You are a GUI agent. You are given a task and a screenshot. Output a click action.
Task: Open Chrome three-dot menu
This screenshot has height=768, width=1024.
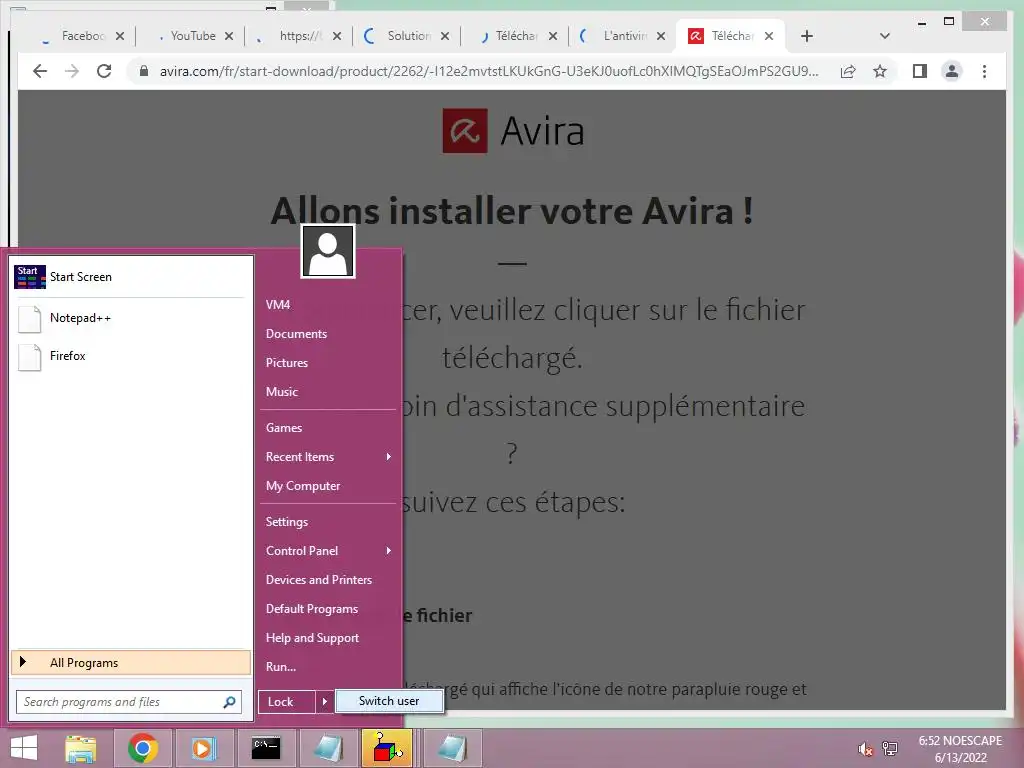(984, 71)
